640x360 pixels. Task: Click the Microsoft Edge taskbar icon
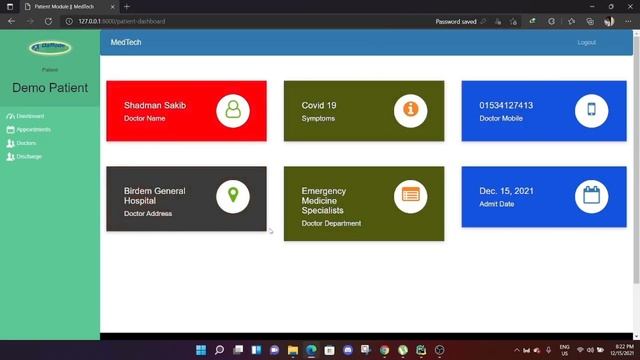pos(311,350)
